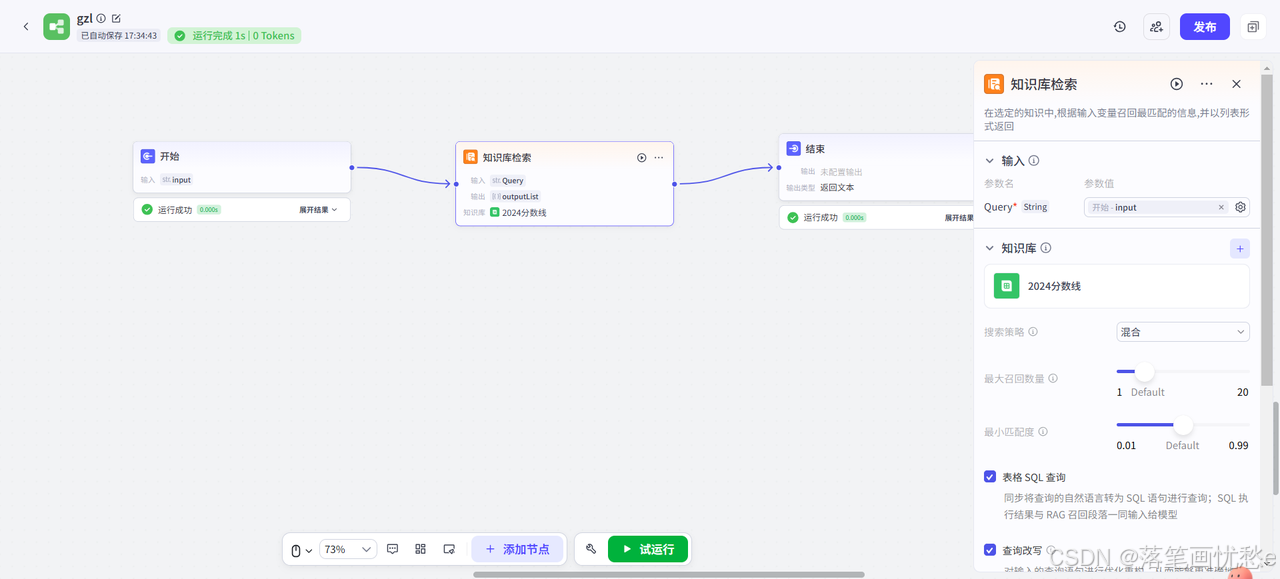
Task: Collapse the 知识库 section
Action: [990, 248]
